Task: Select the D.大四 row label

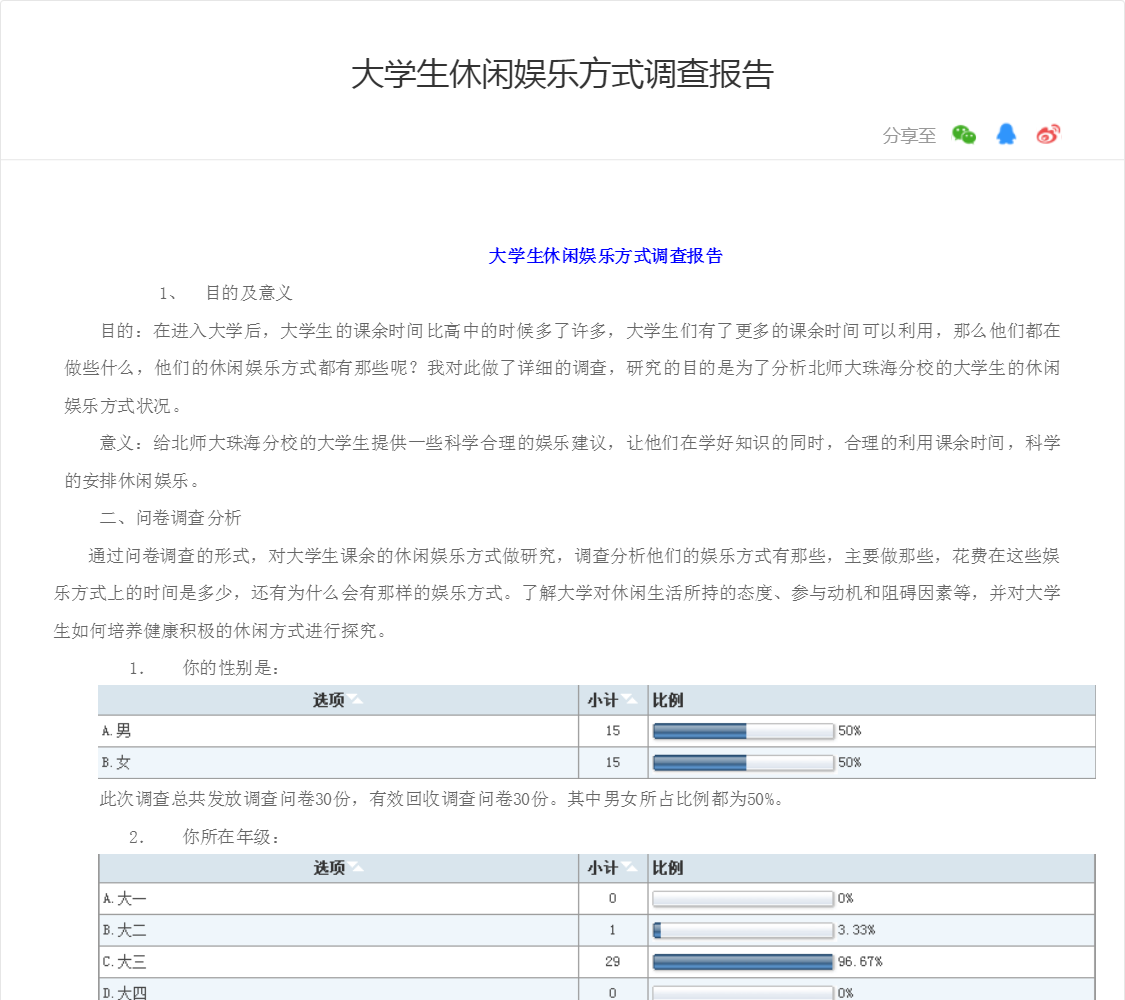Action: pos(124,993)
